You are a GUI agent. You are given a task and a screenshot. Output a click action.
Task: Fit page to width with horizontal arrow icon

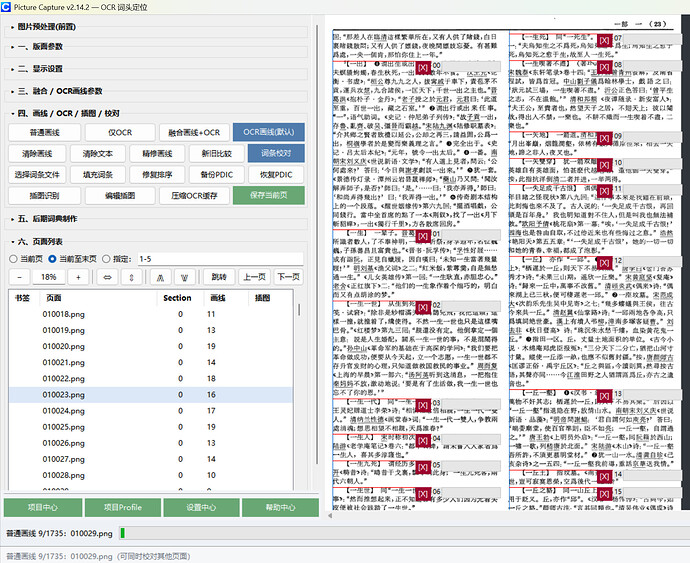(x=107, y=277)
